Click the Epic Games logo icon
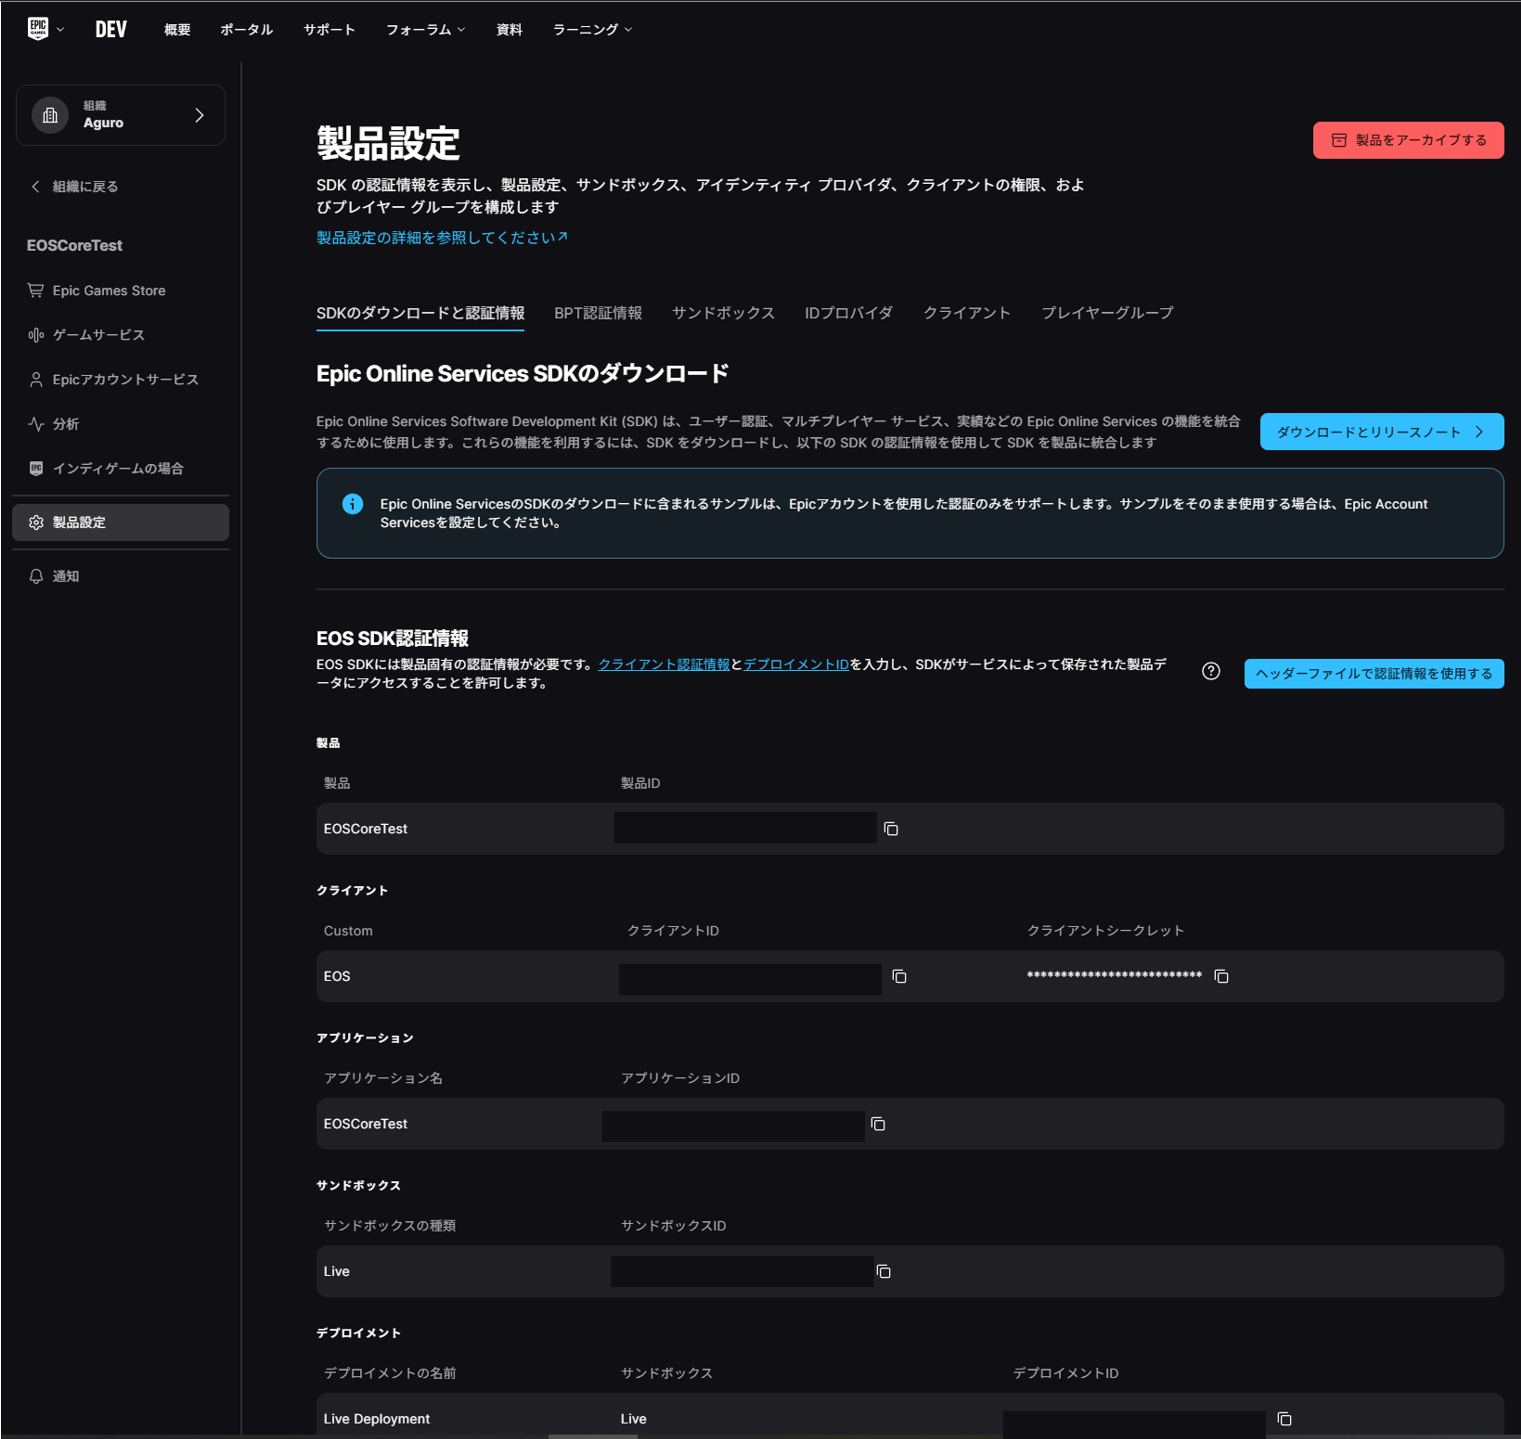This screenshot has width=1521, height=1439. [38, 29]
